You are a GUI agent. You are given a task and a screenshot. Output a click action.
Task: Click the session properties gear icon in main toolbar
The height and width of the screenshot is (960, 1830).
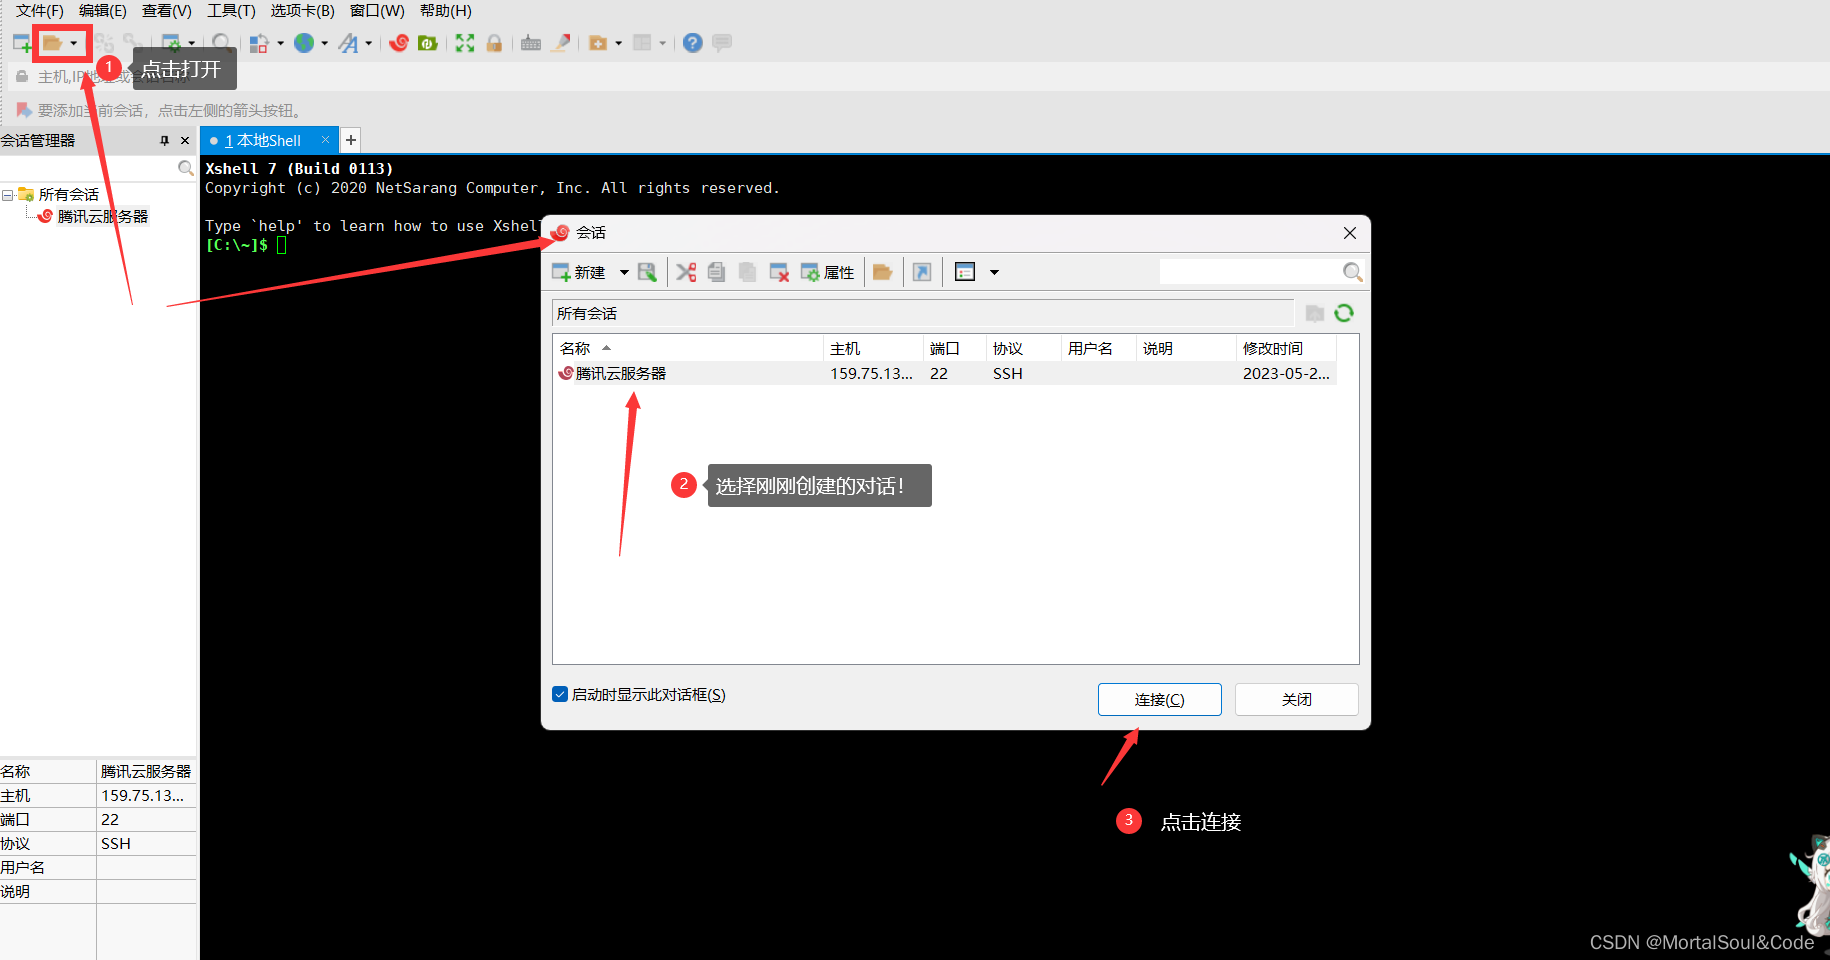[x=172, y=43]
